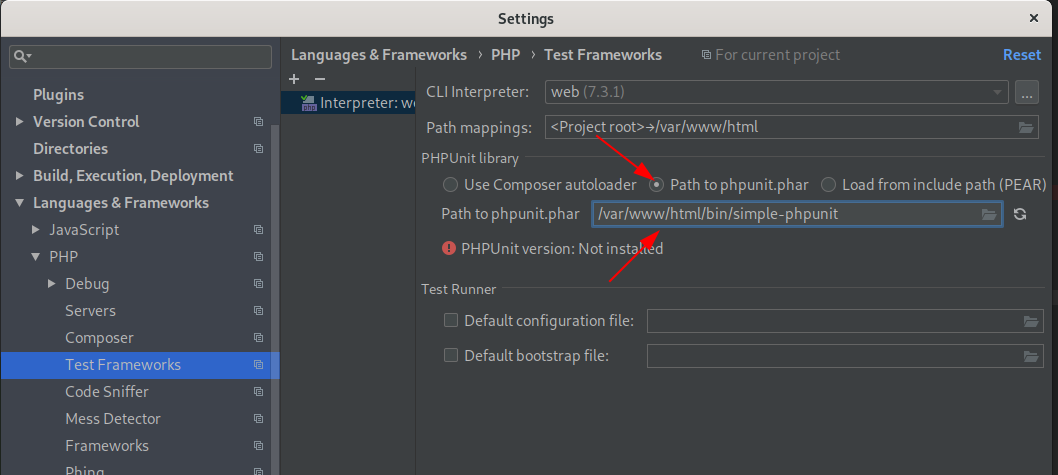Click folder icon for Default configuration file
1058x475 pixels.
click(1030, 321)
